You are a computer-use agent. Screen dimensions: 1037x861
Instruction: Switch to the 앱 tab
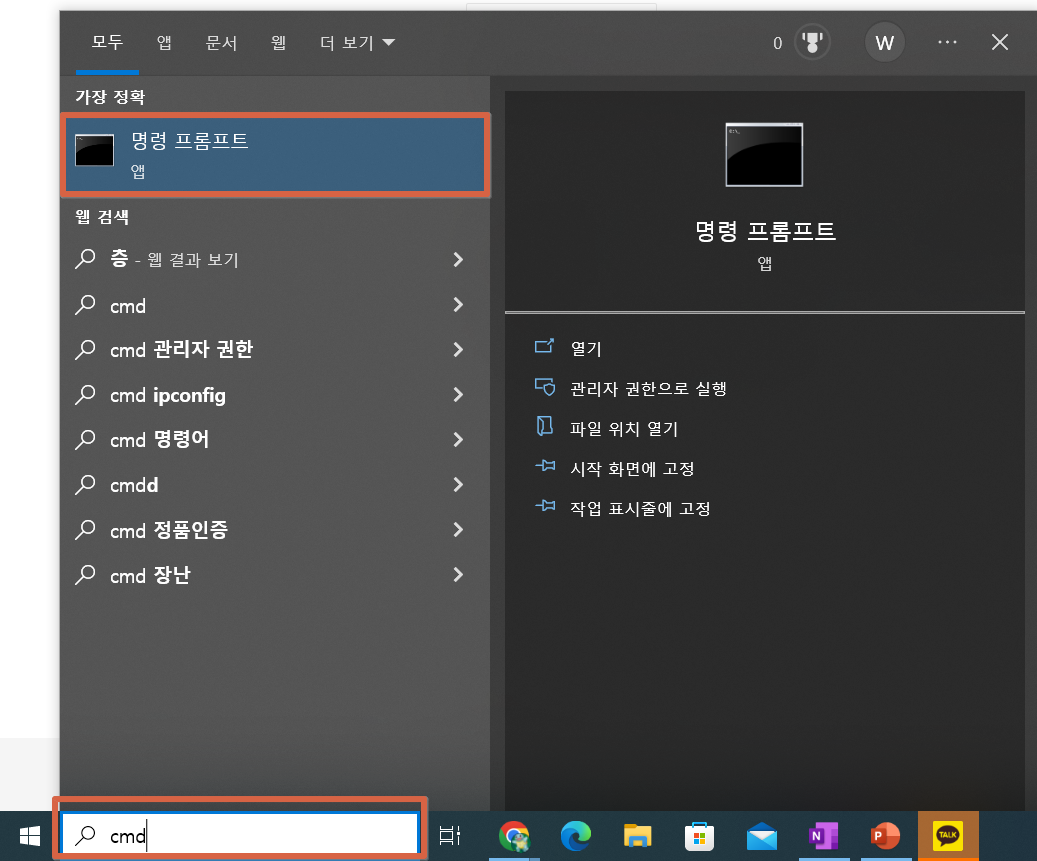[164, 43]
